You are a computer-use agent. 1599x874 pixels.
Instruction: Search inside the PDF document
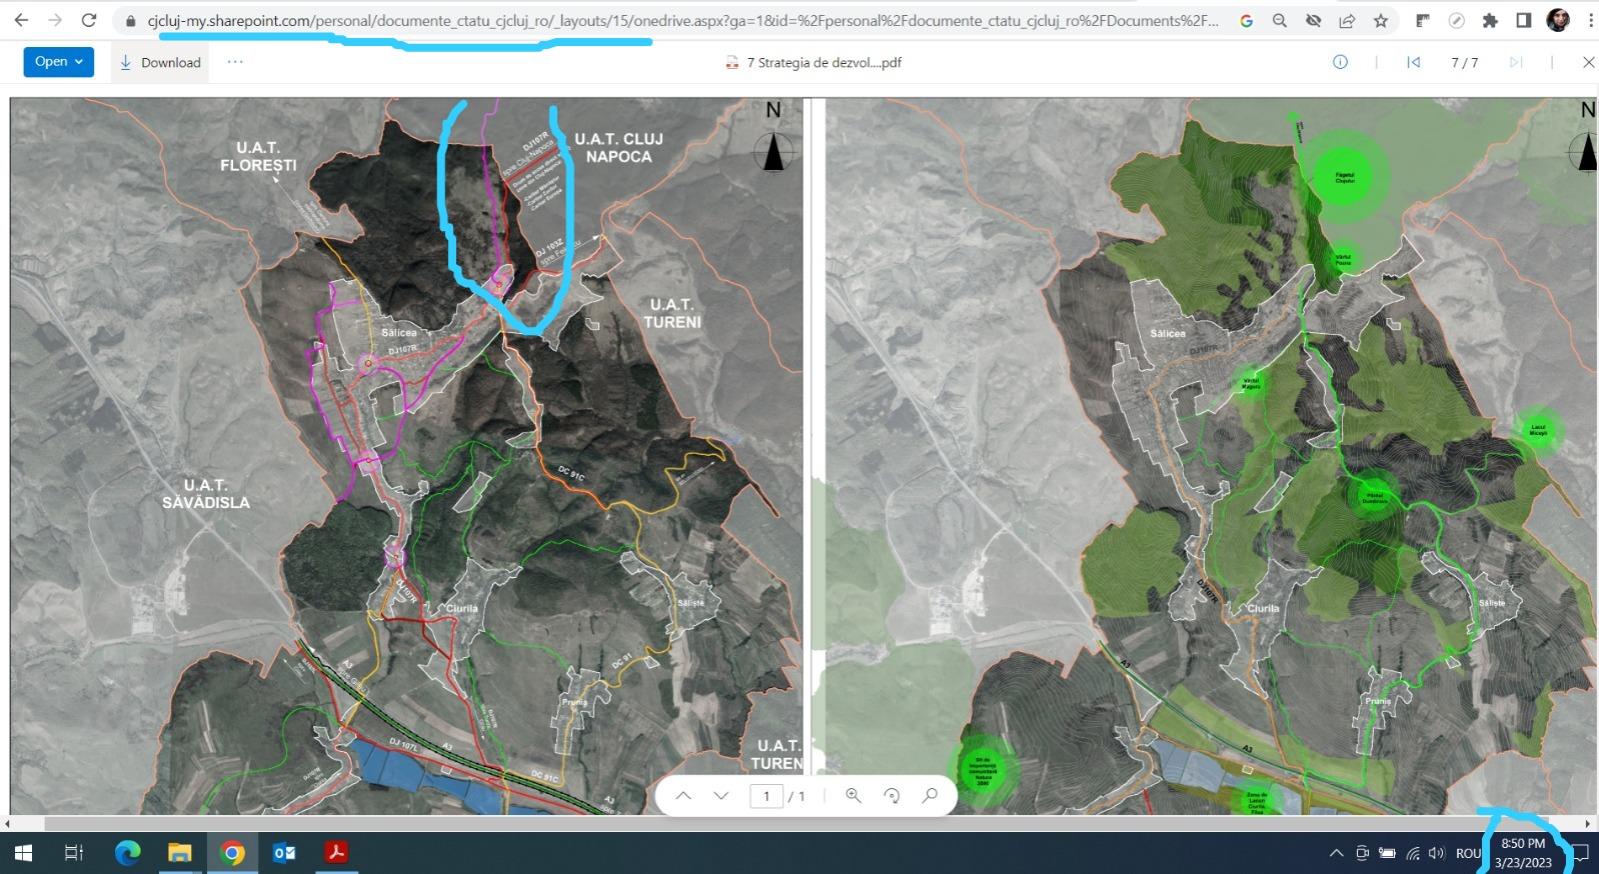[930, 795]
